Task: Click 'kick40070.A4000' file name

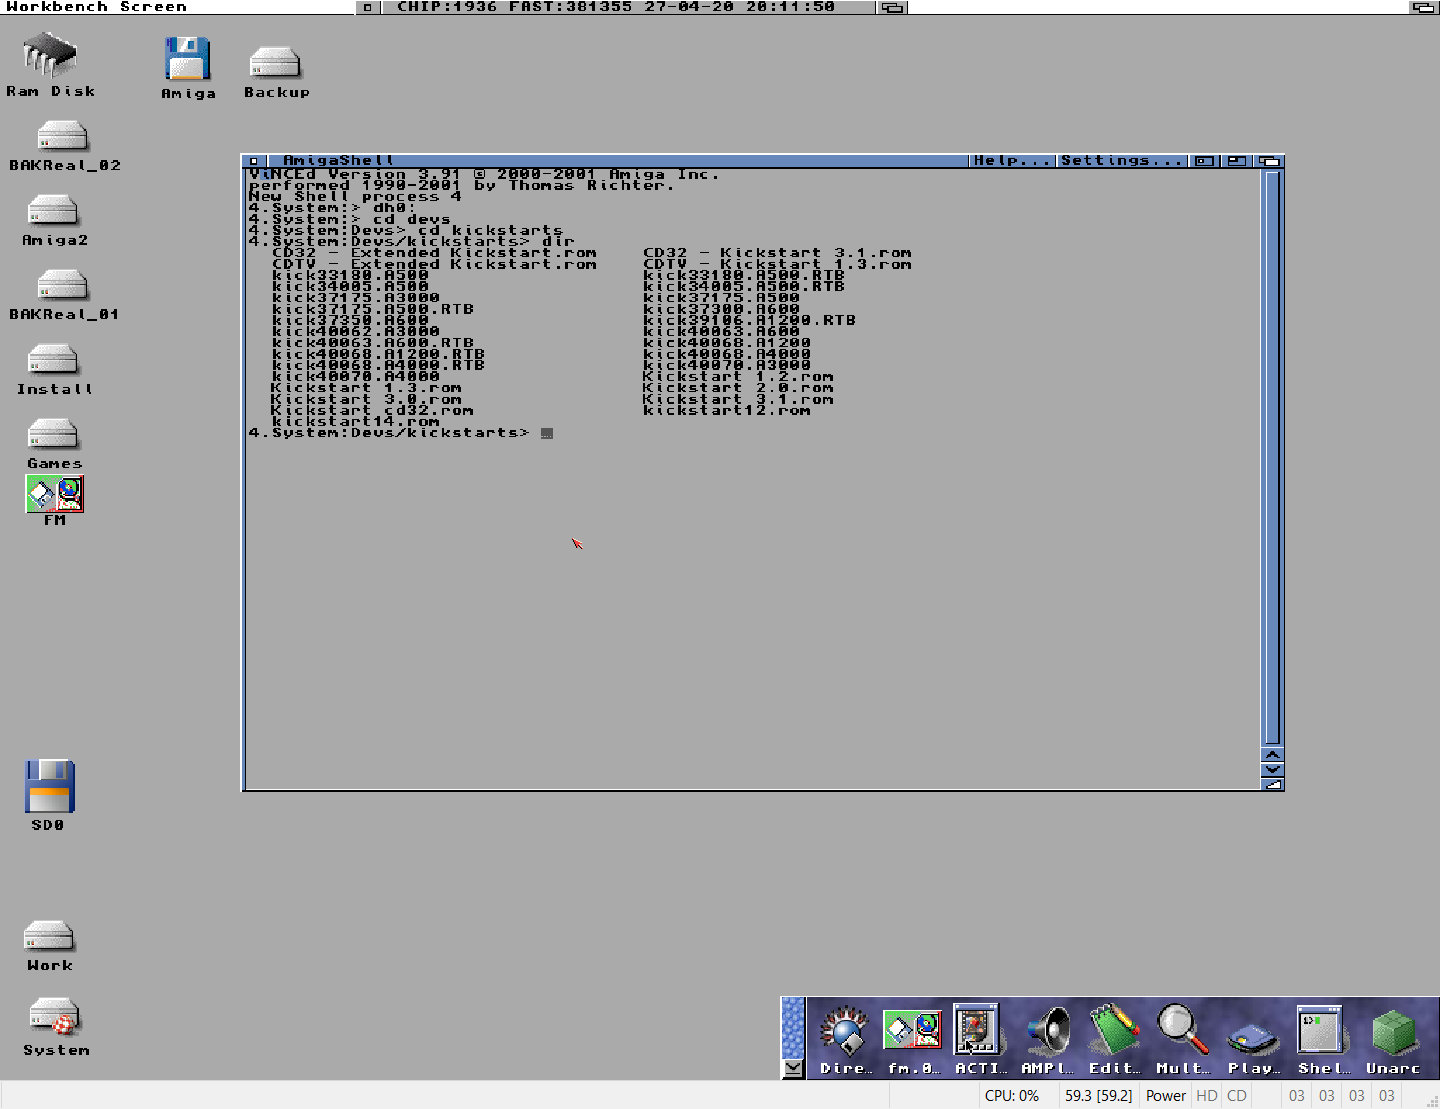Action: [356, 376]
